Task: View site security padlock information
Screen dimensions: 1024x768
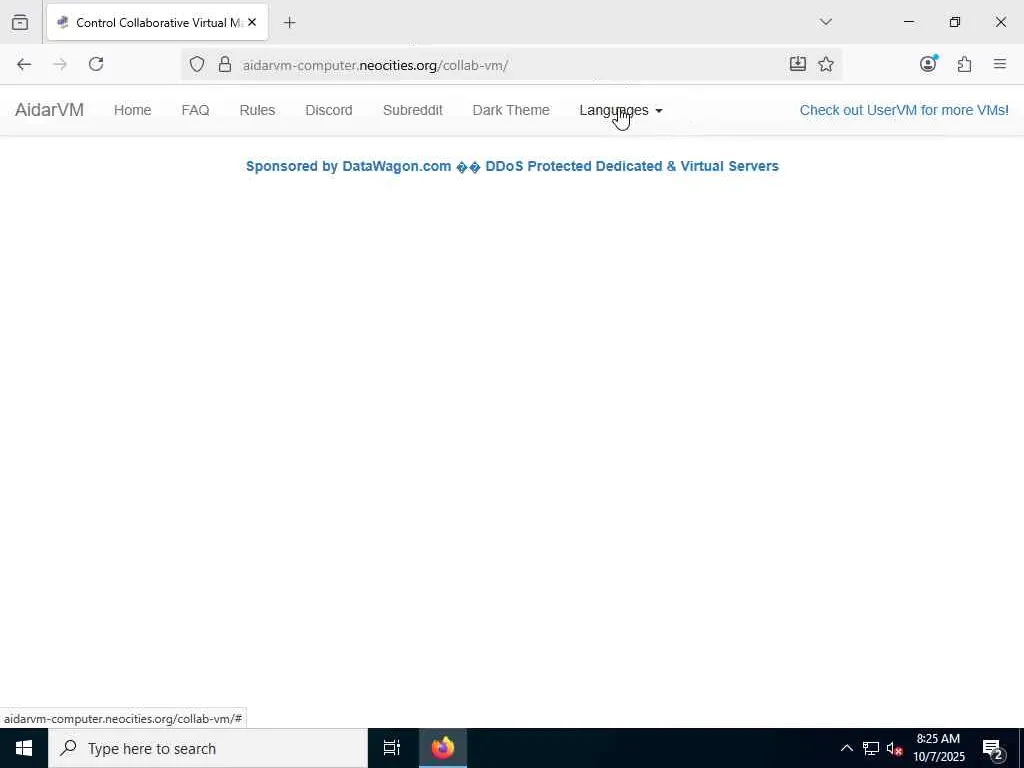Action: coord(225,64)
